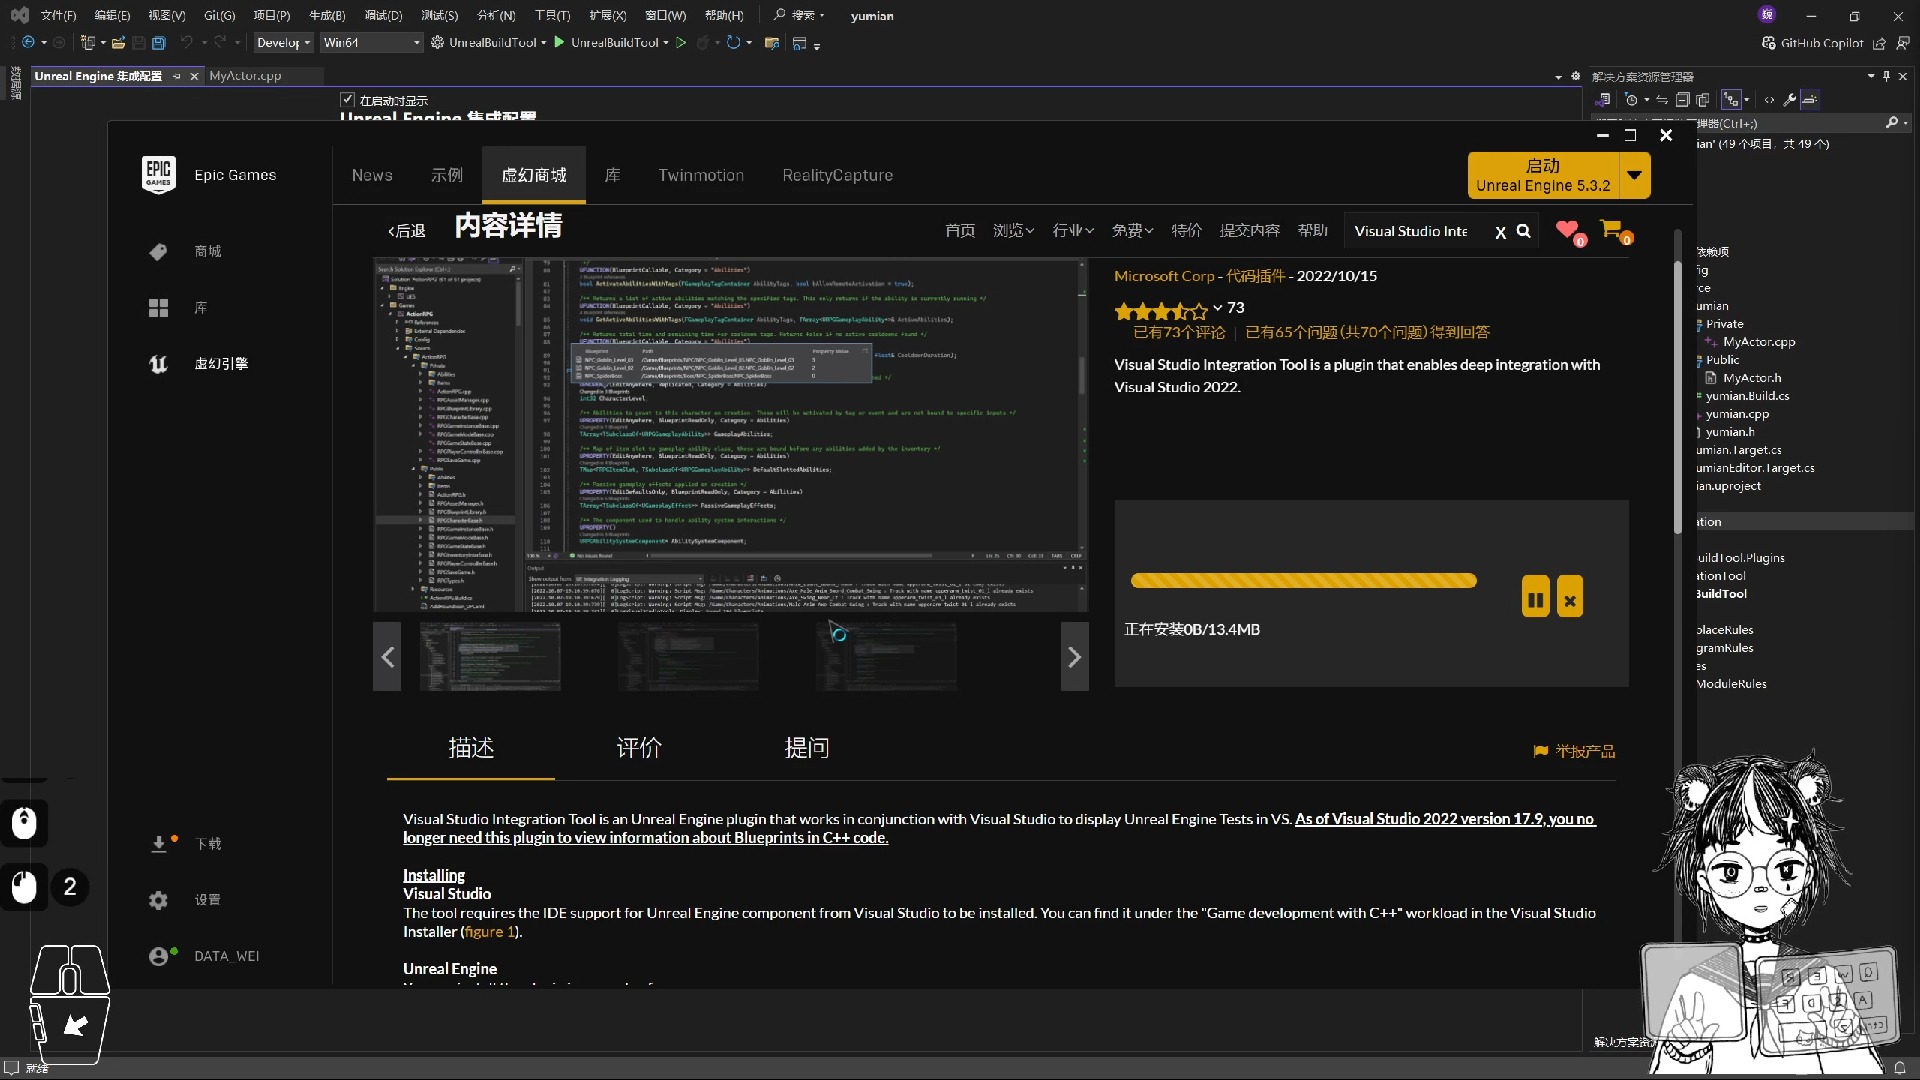Cancel the plugin installation
This screenshot has height=1080, width=1920.
coord(1570,597)
